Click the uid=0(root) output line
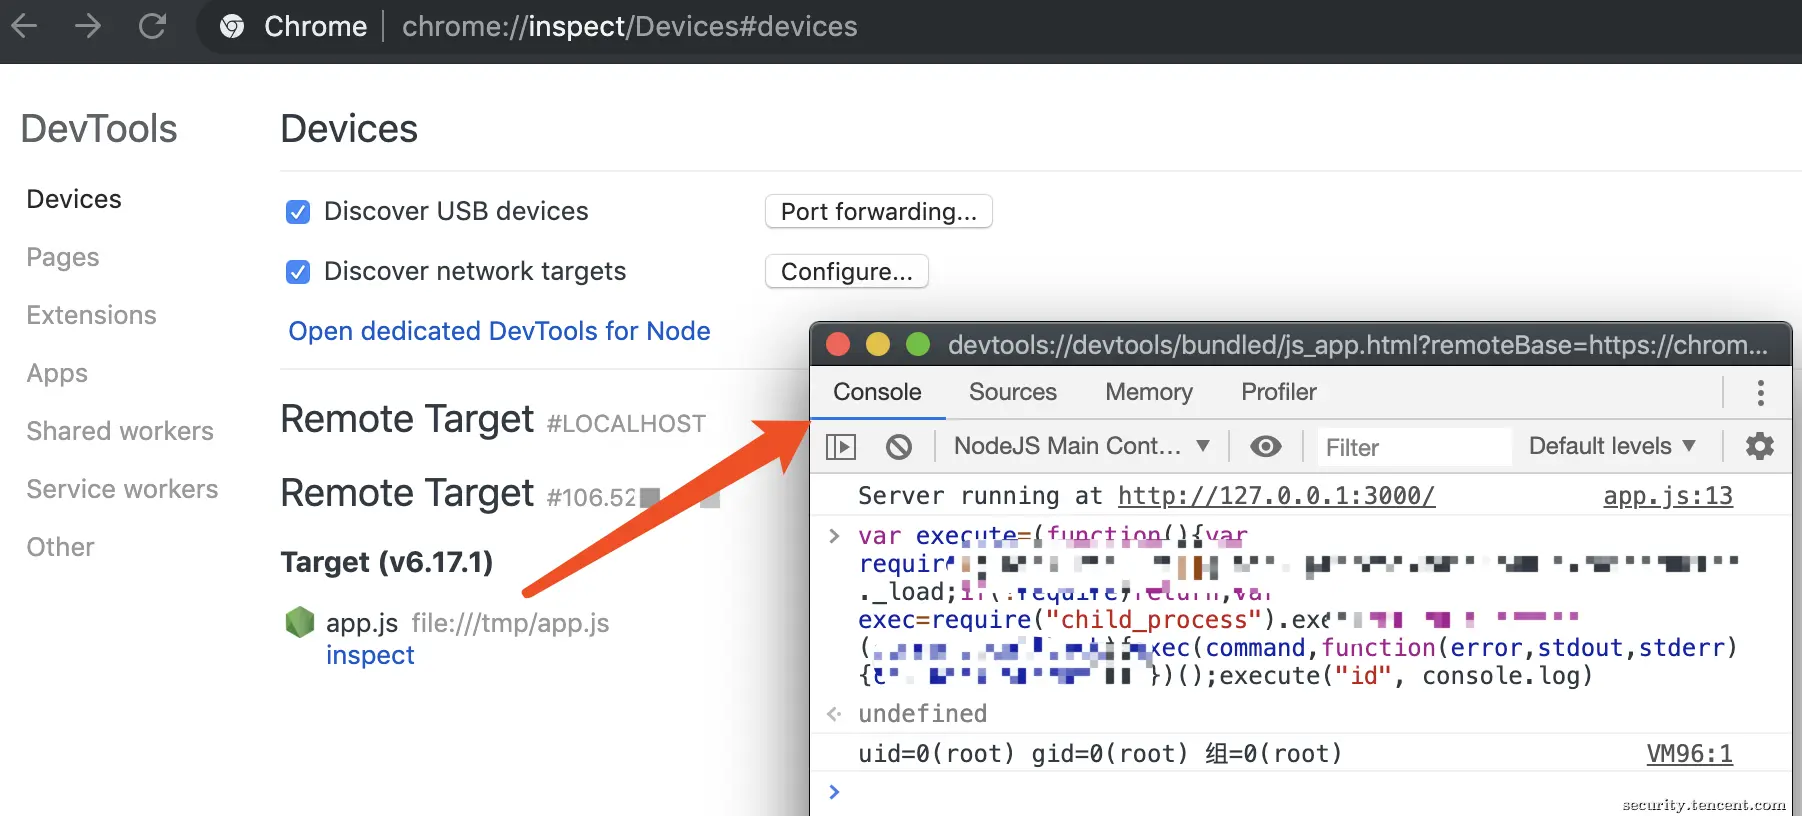The width and height of the screenshot is (1802, 816). [1100, 754]
